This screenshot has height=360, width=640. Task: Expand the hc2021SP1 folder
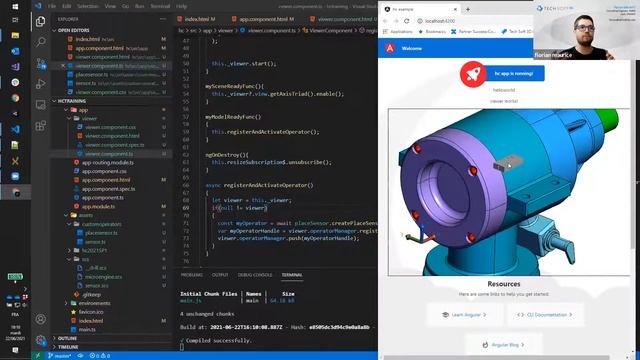click(69, 250)
